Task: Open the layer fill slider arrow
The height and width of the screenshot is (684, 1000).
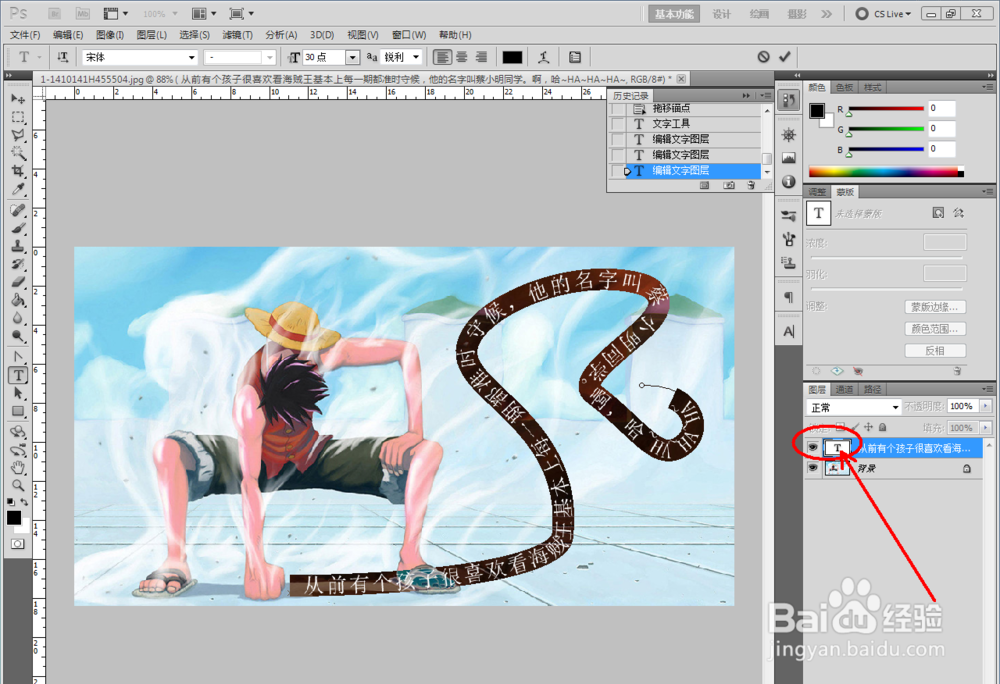Action: (986, 427)
